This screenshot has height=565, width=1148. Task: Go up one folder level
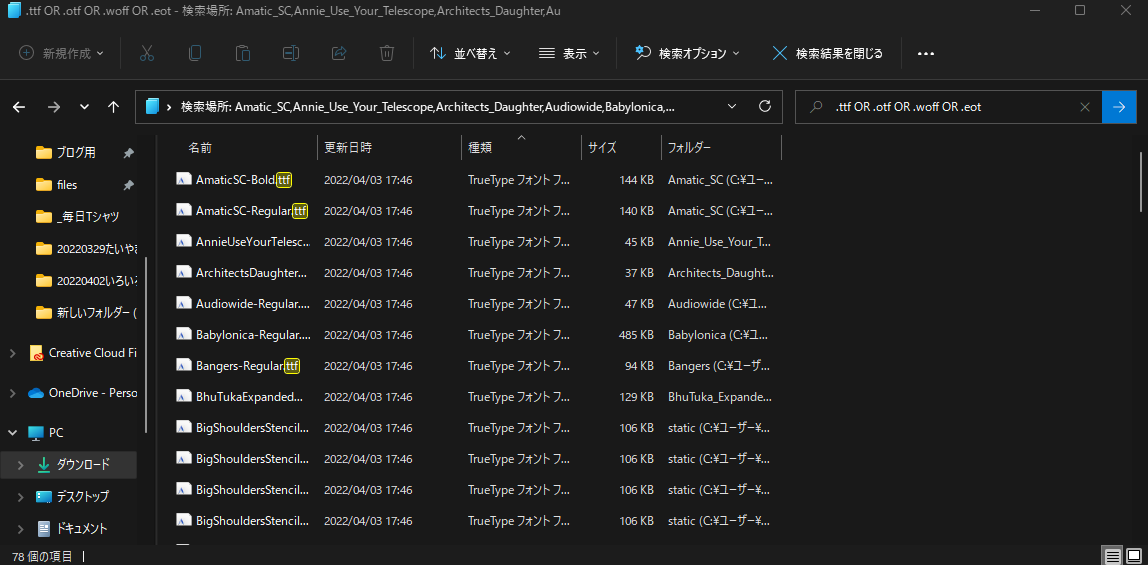point(113,106)
